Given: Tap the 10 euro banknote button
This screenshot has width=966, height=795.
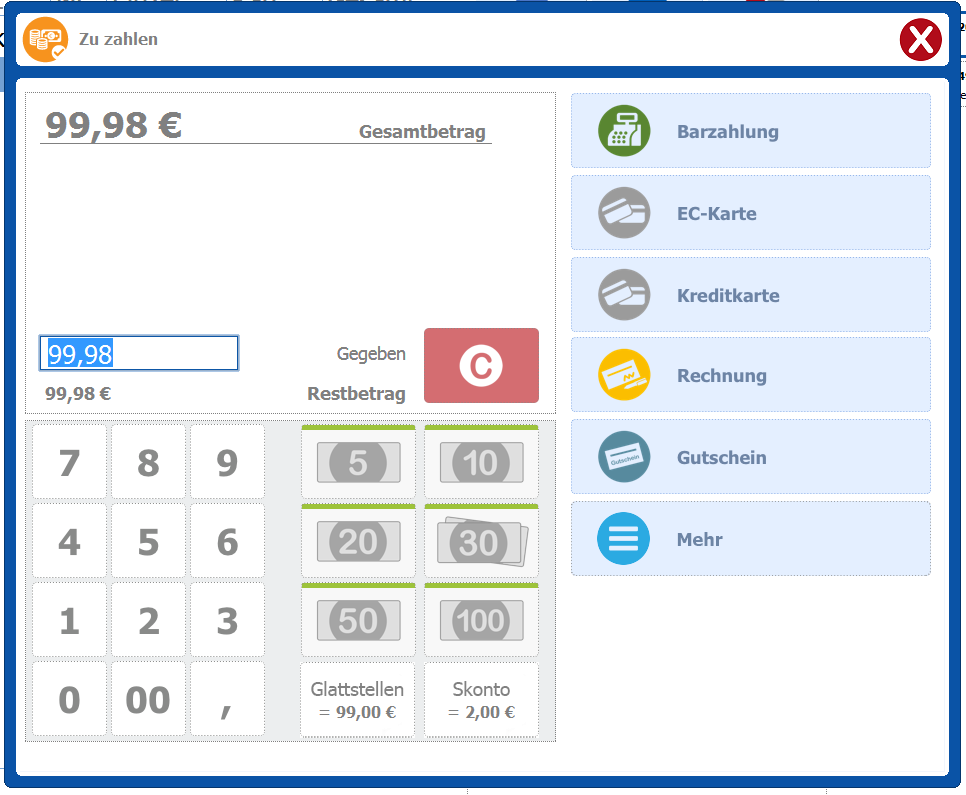Looking at the screenshot, I should click(x=481, y=463).
